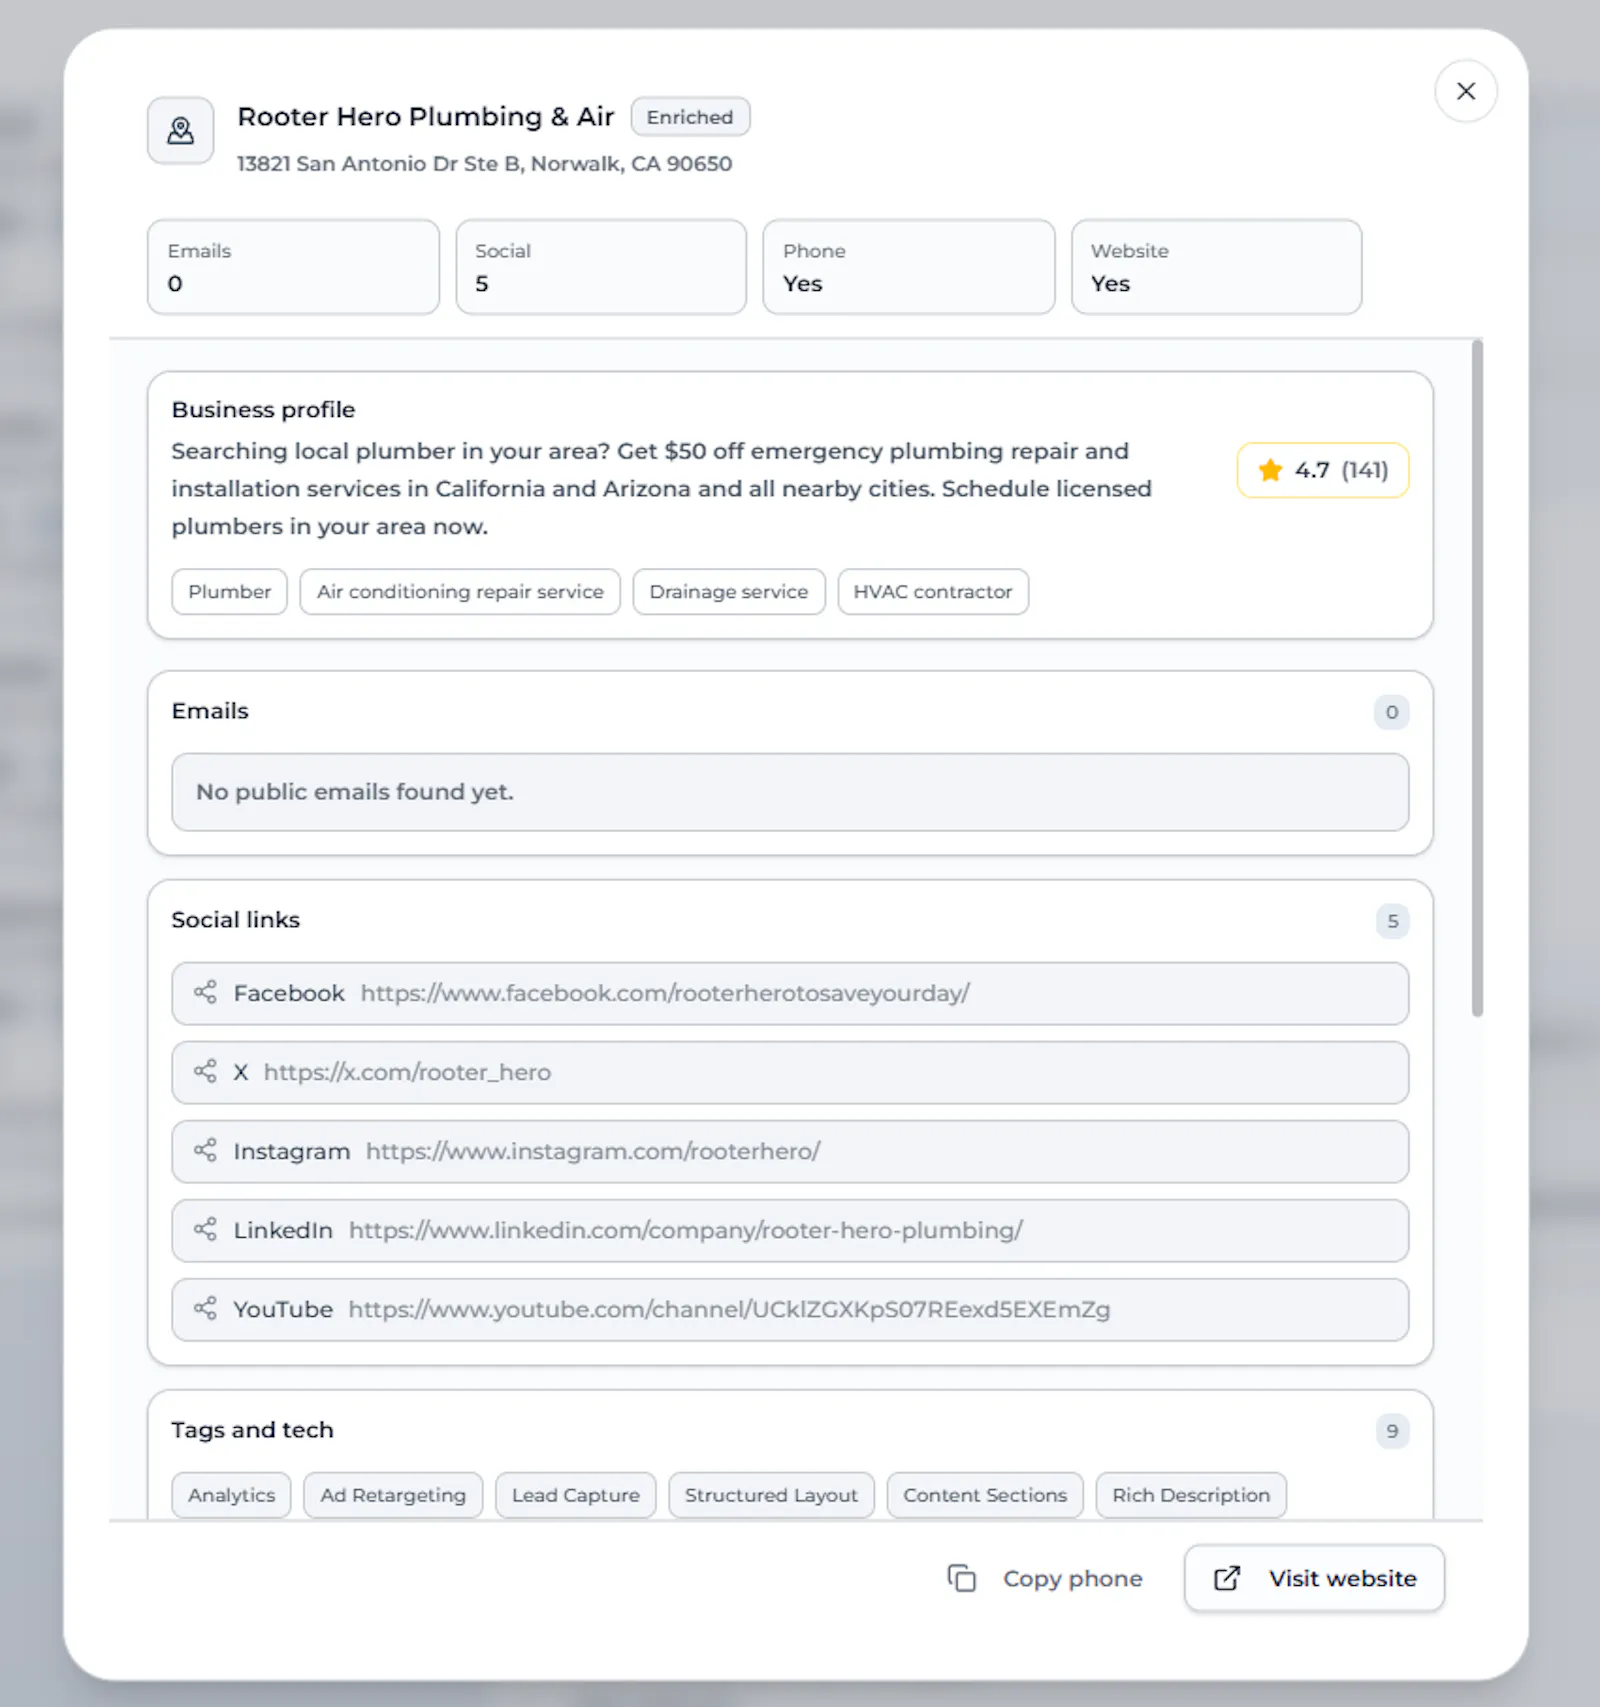Screen dimensions: 1600x1707
Task: Click the business location pin icon
Action: [181, 130]
